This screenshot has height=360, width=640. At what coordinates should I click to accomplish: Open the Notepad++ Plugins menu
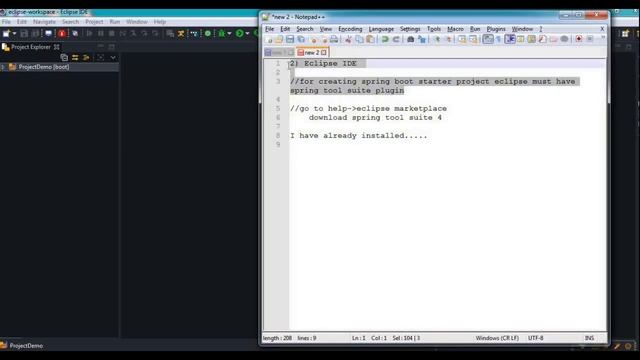tap(496, 29)
